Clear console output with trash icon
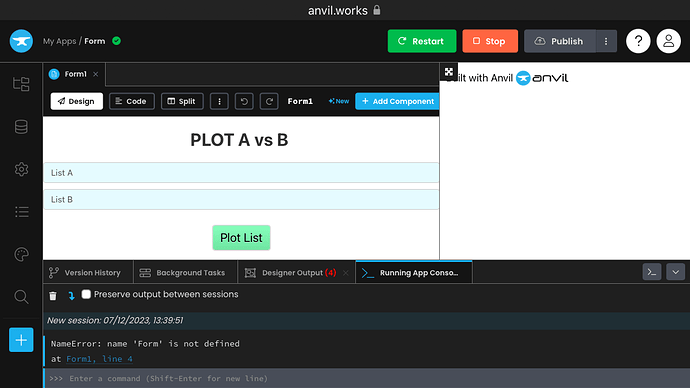Screen dimensions: 690x388 pyautogui.click(x=53, y=296)
